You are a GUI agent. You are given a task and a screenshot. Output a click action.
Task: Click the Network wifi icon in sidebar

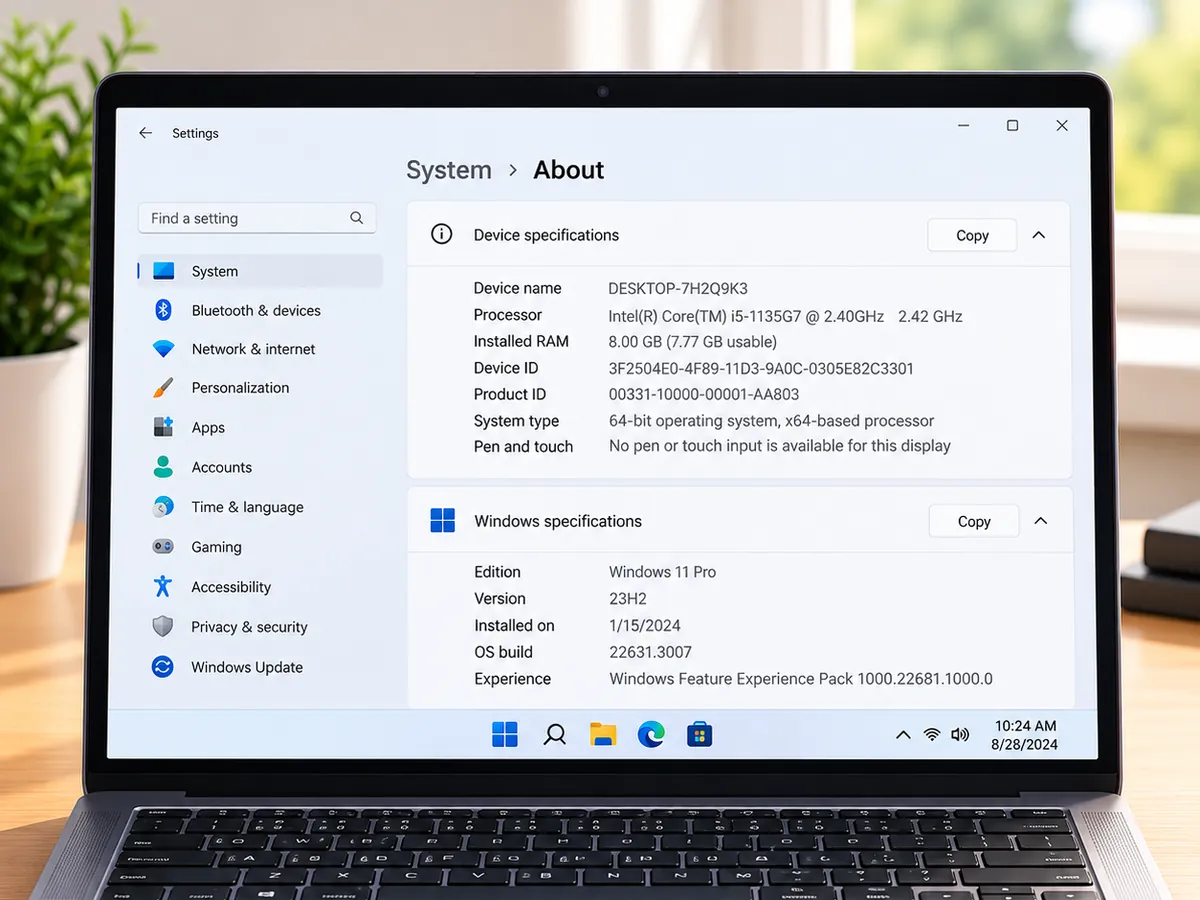tap(163, 349)
